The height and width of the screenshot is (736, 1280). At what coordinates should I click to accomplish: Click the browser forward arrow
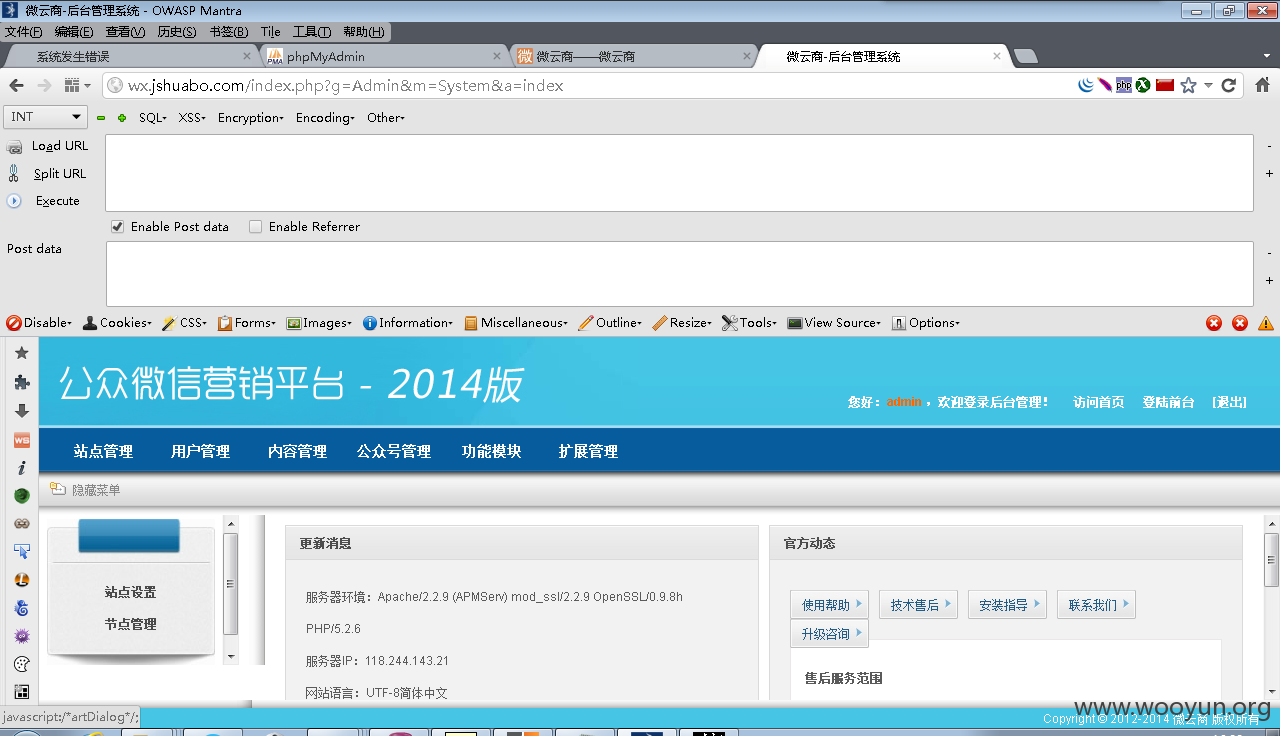[x=44, y=85]
